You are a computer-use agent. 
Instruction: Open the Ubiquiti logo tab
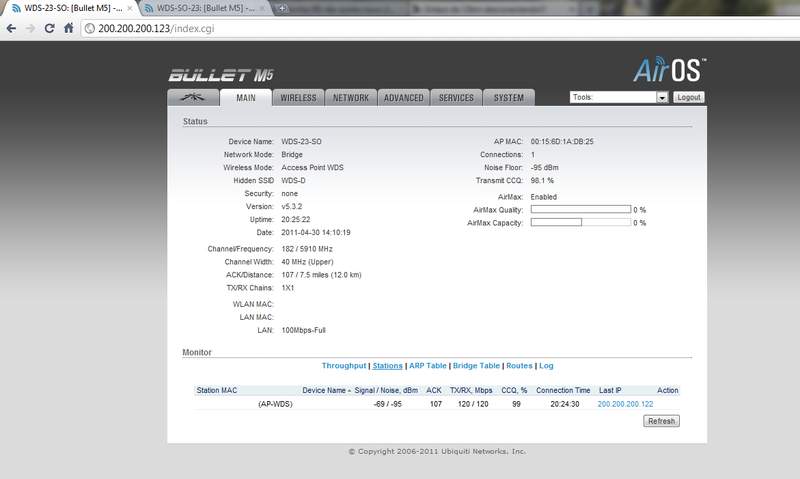pos(193,97)
